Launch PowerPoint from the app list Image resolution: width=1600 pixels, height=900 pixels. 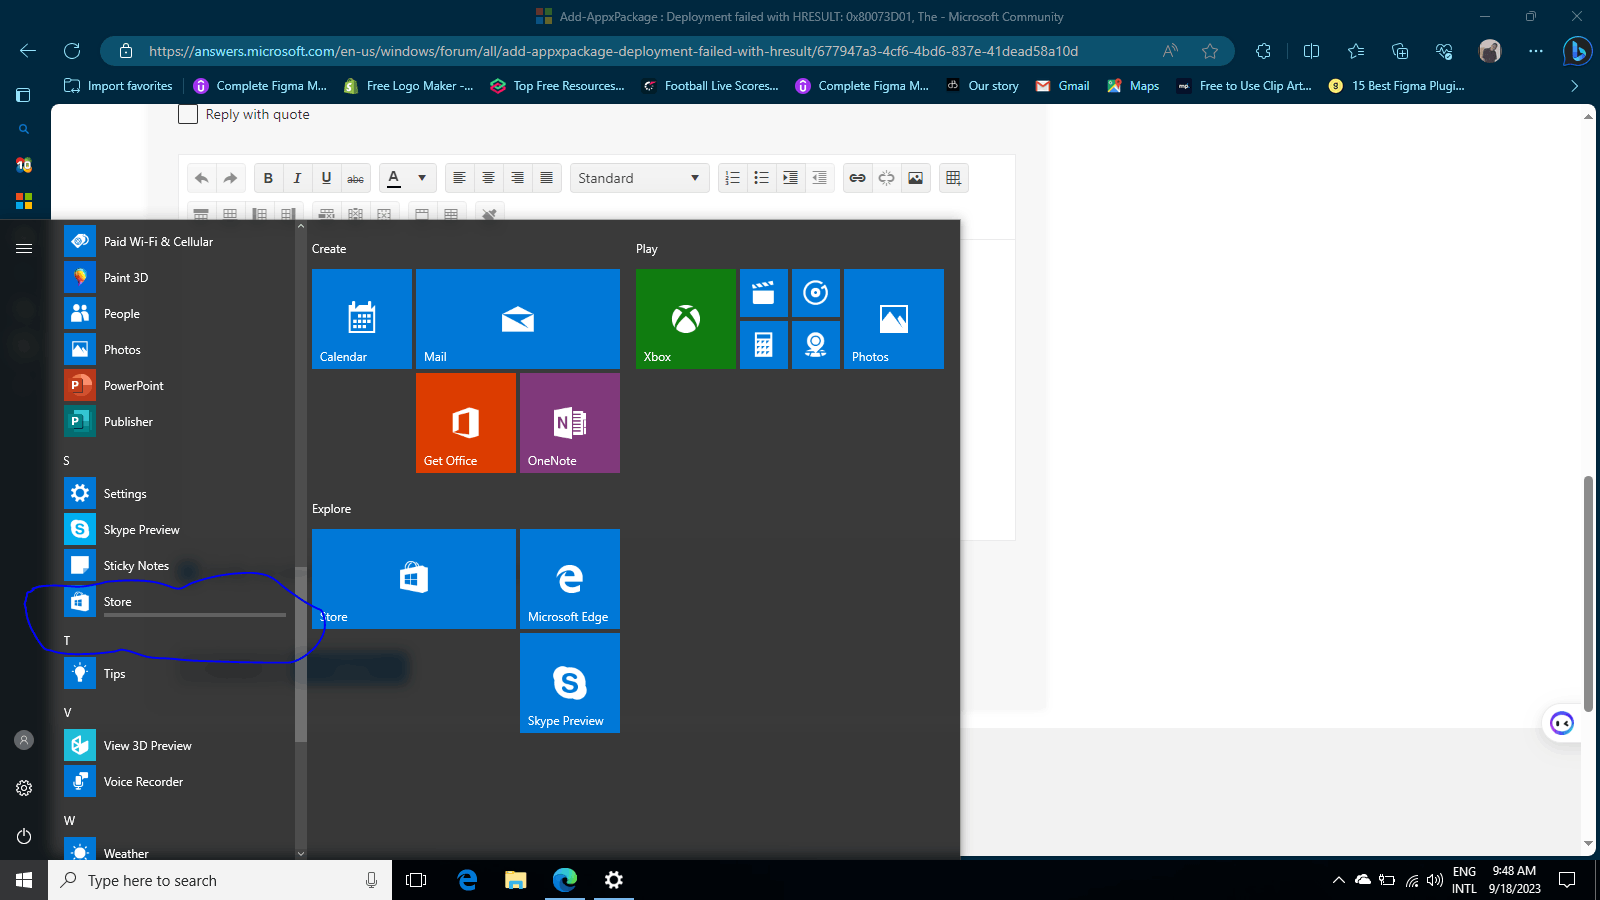point(178,386)
